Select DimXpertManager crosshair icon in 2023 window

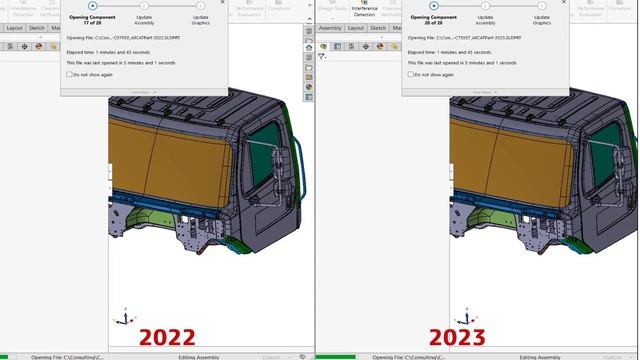coord(366,47)
